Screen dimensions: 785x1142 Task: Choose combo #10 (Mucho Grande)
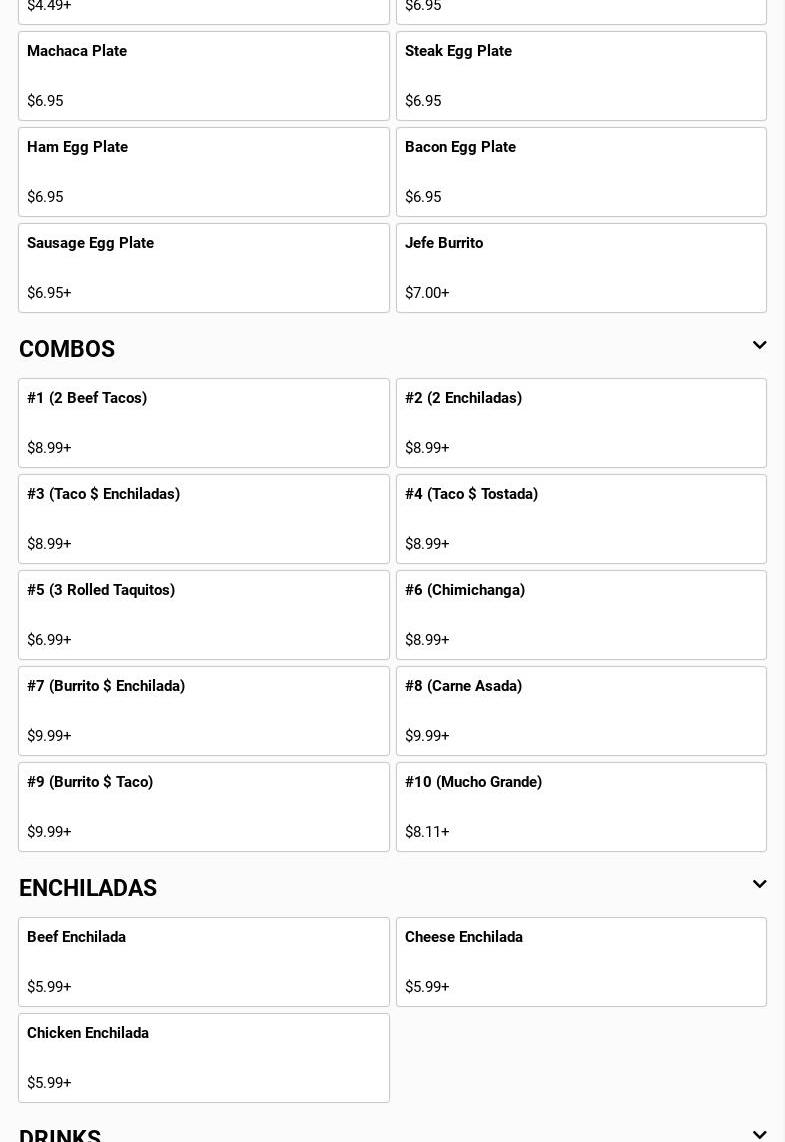point(581,807)
